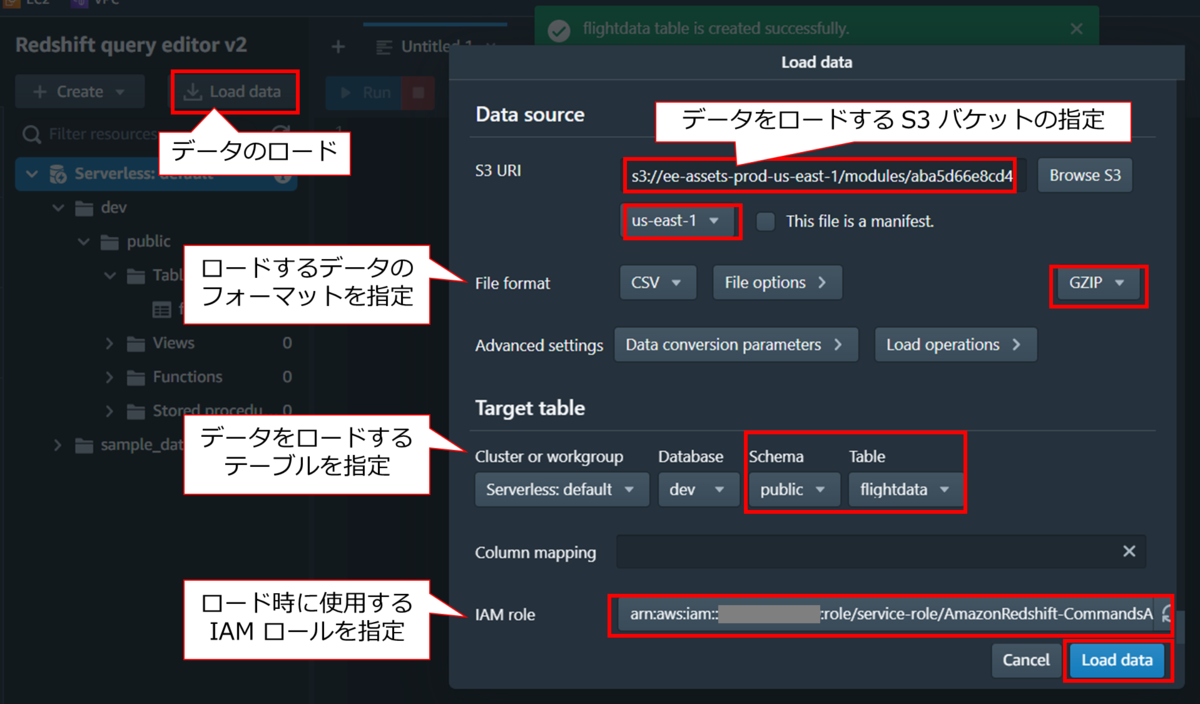Open the flightdata table dropdown
This screenshot has width=1200, height=704.
tap(905, 490)
